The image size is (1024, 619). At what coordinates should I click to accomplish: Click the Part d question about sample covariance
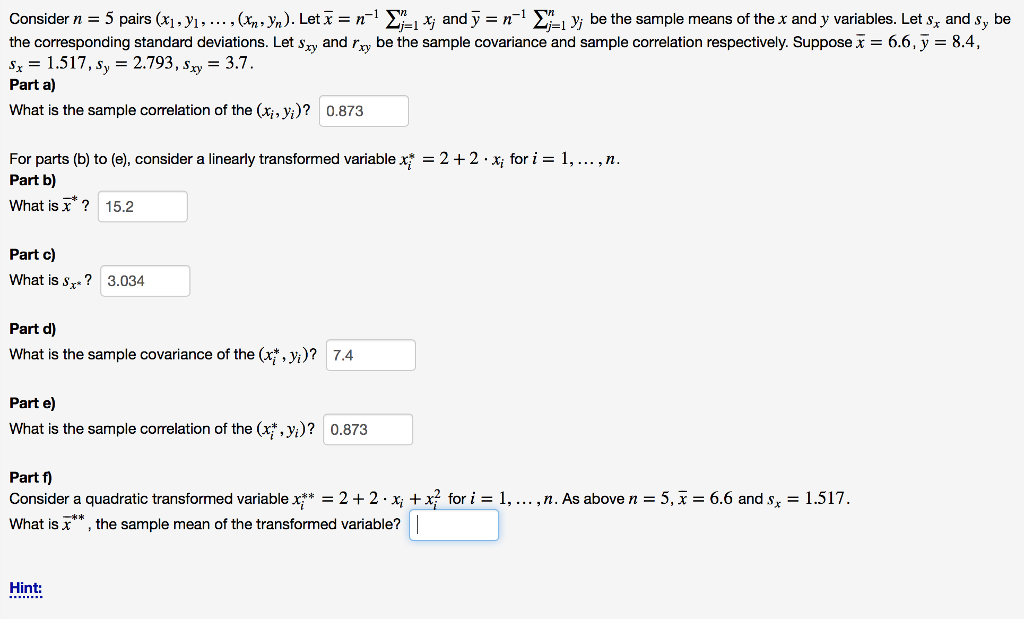coord(162,354)
